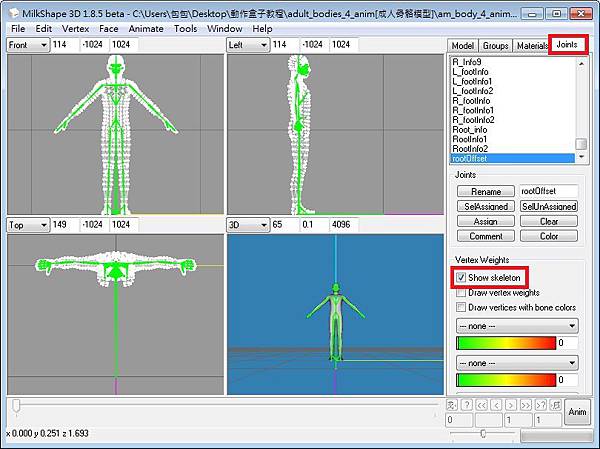This screenshot has width=600, height=449.
Task: Click the joint name field 'rootOffset'
Action: coord(549,191)
